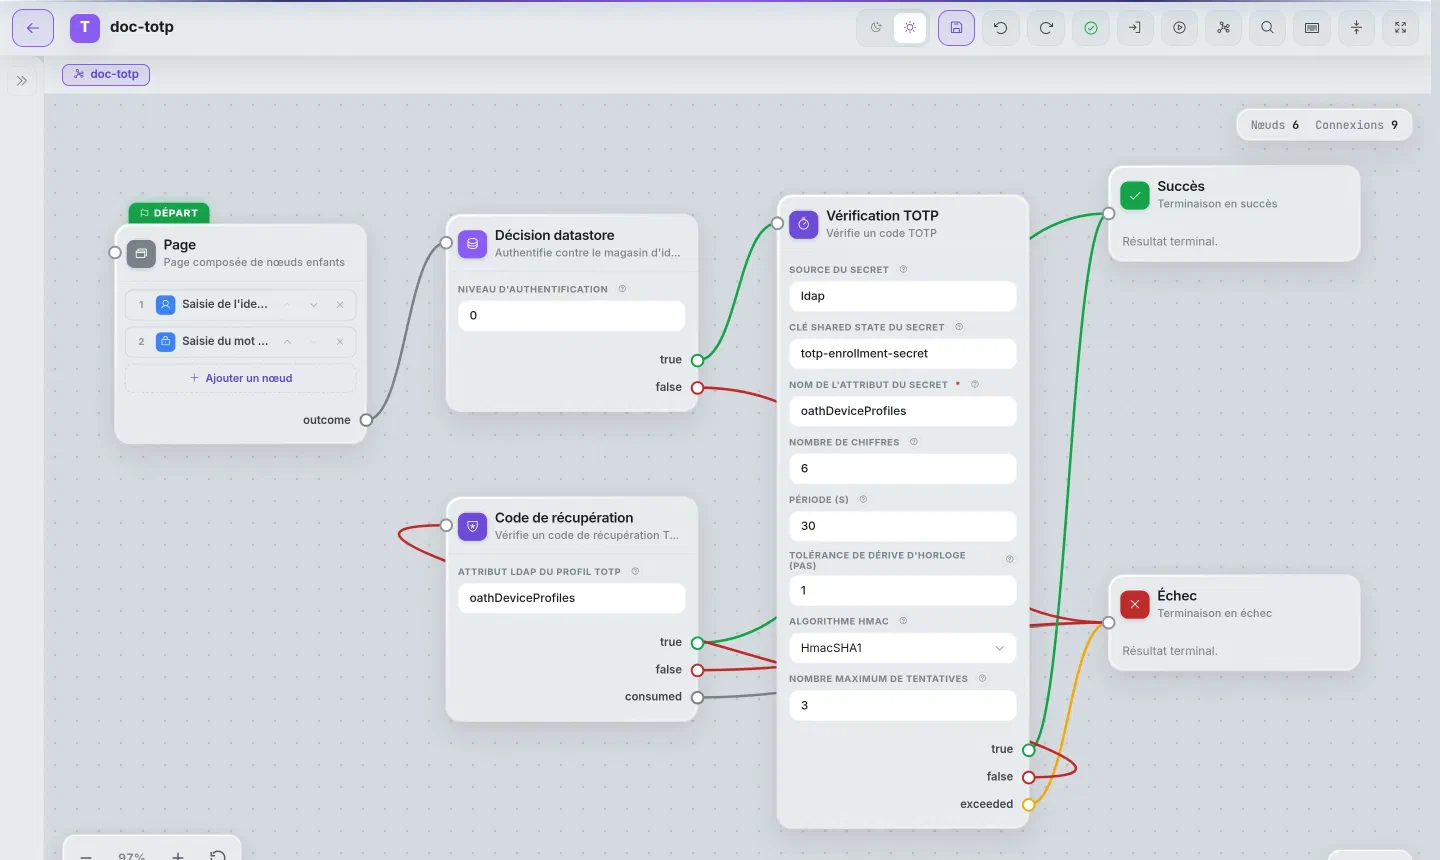Viewport: 1440px width, 860px height.
Task: Move "Saisie de l'ide..." child down
Action: (x=314, y=305)
